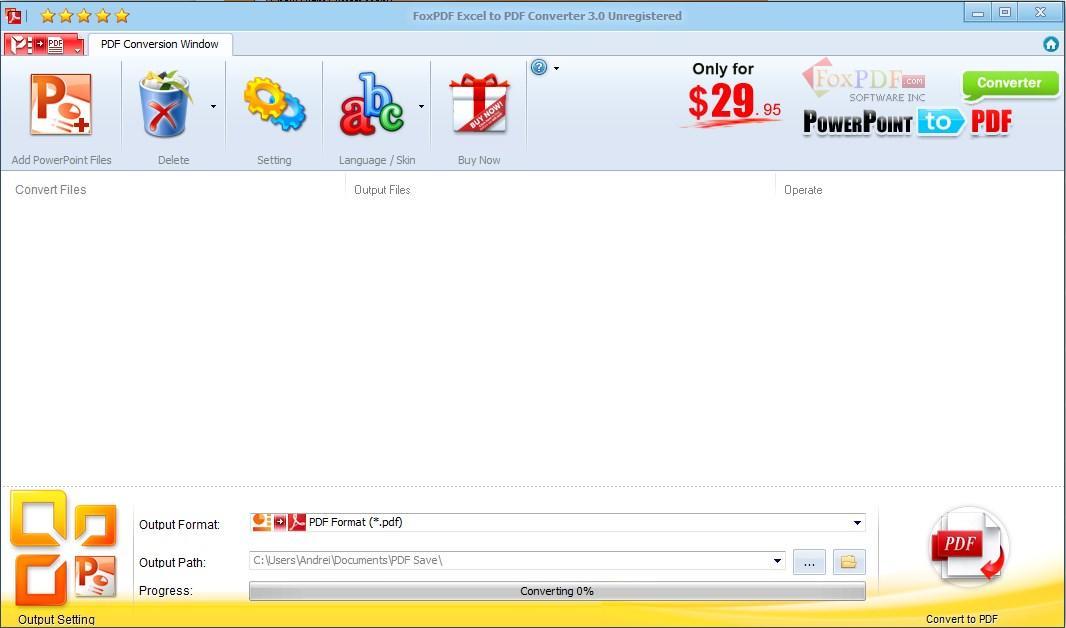The width and height of the screenshot is (1066, 628).
Task: Click the green Converter button
Action: pyautogui.click(x=1009, y=84)
